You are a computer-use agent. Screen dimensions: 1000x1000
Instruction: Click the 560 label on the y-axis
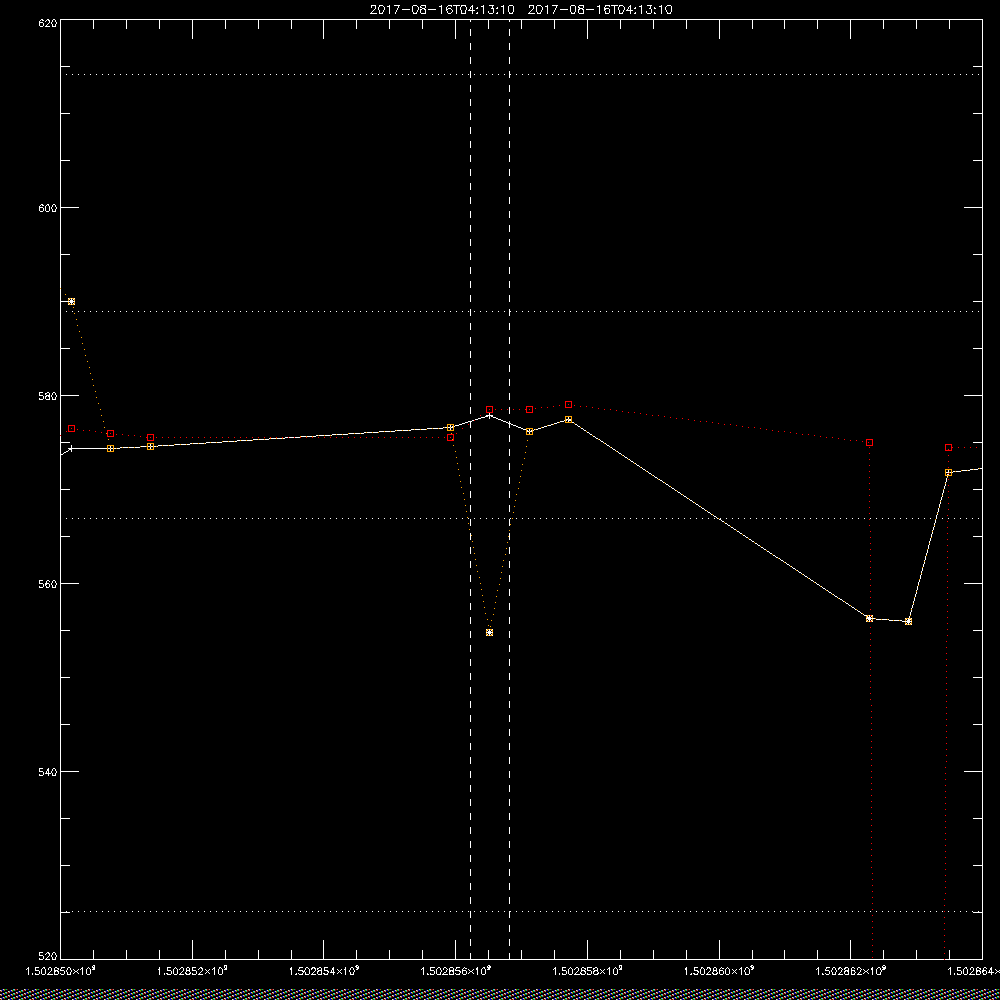(48, 584)
